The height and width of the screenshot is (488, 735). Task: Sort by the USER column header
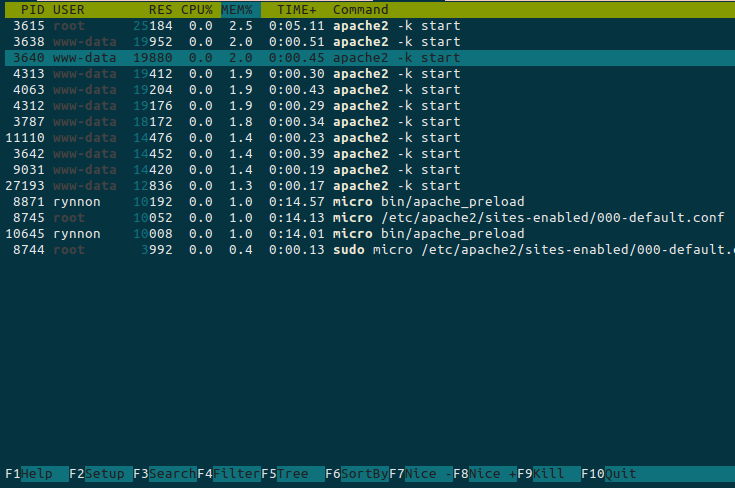(68, 9)
